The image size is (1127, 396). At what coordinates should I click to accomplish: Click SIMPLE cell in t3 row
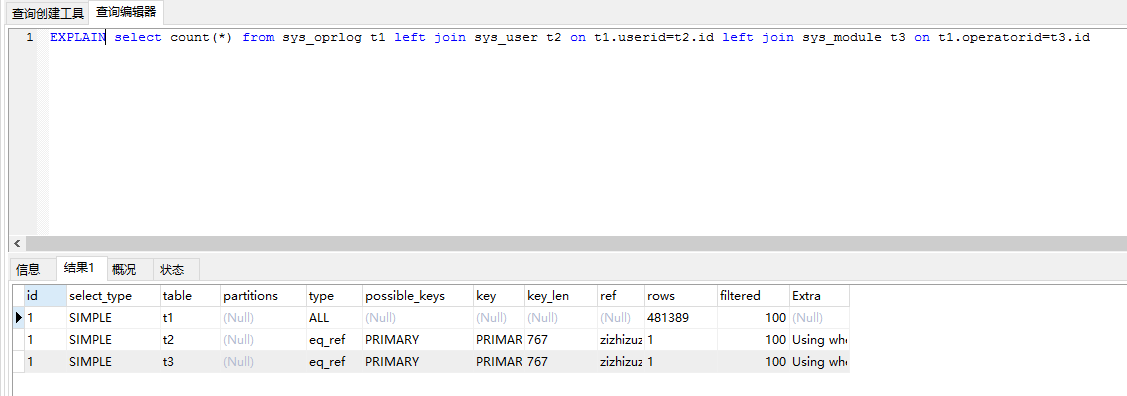point(114,362)
